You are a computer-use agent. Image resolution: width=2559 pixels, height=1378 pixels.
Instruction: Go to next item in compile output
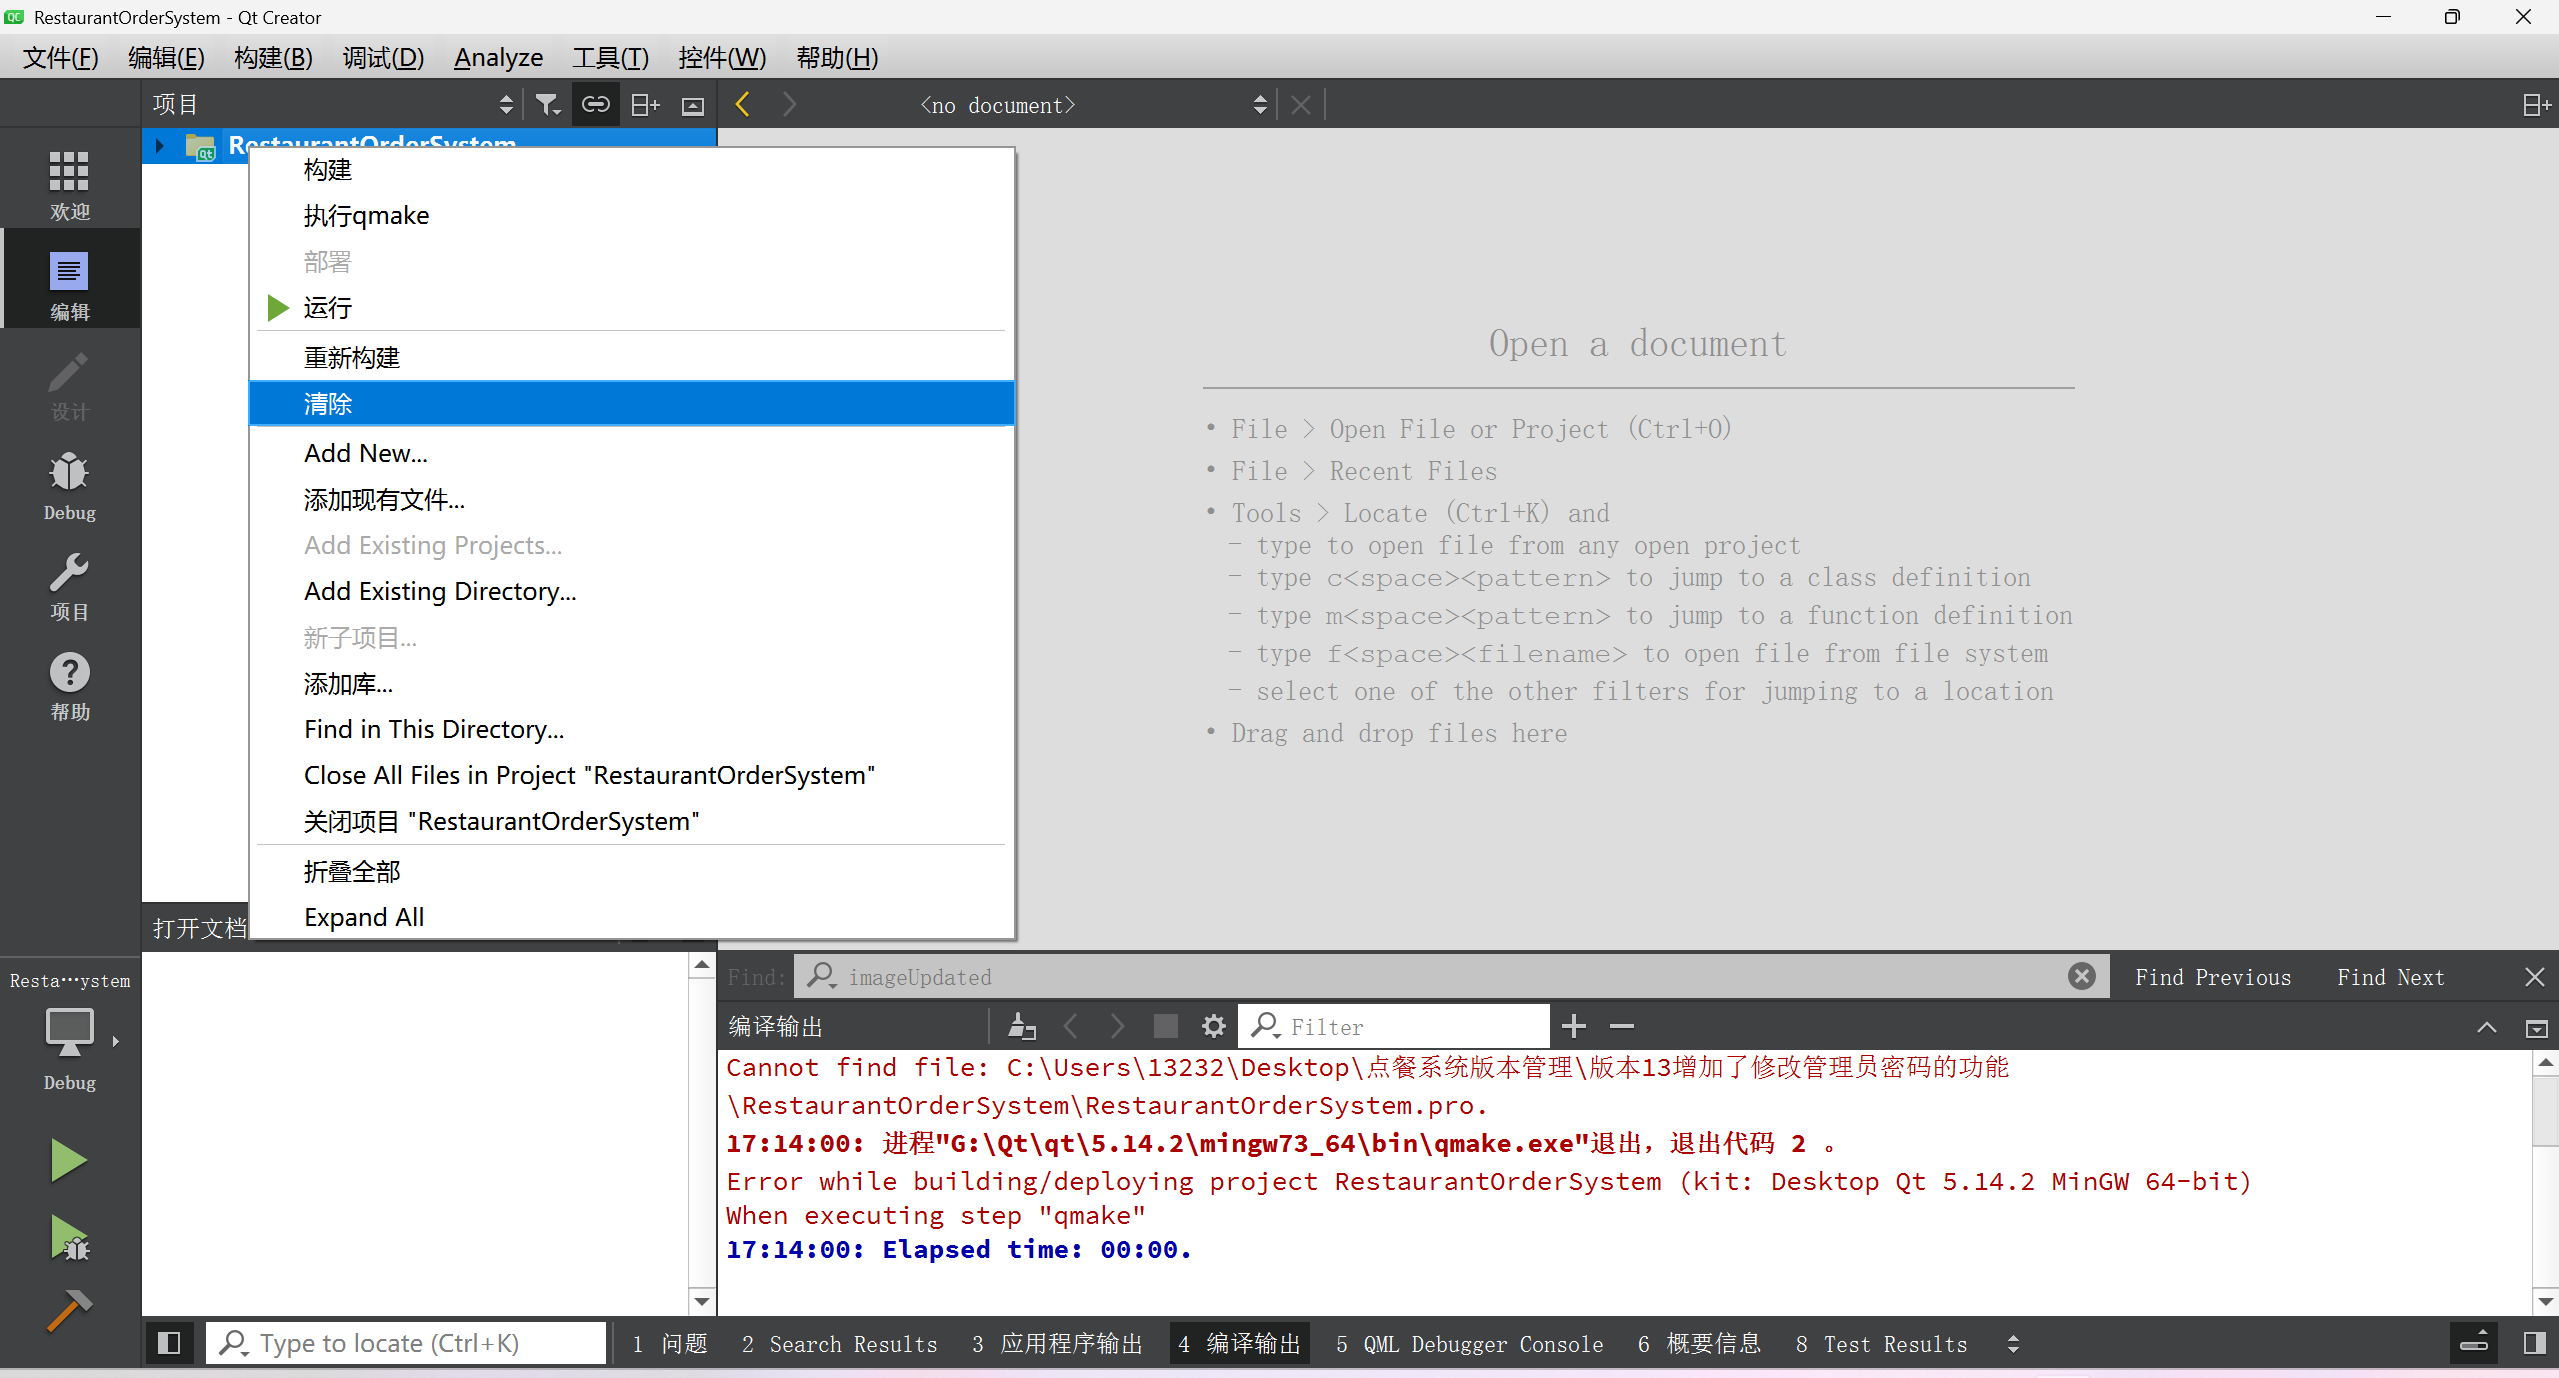click(1117, 1026)
